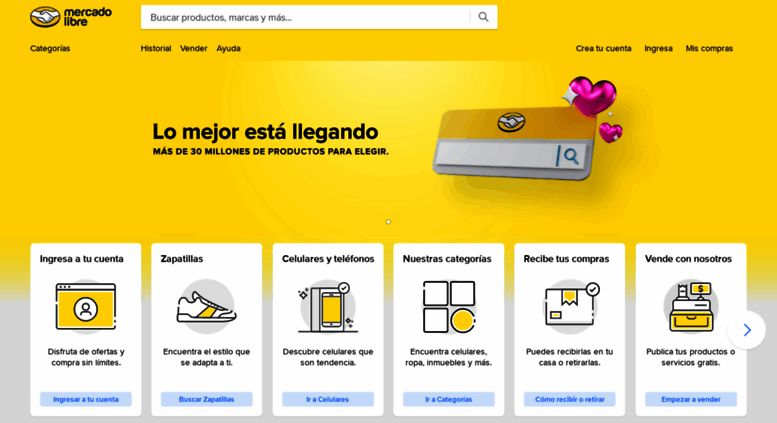The height and width of the screenshot is (423, 777).
Task: Select the banner carousel pagination dot
Action: [388, 222]
